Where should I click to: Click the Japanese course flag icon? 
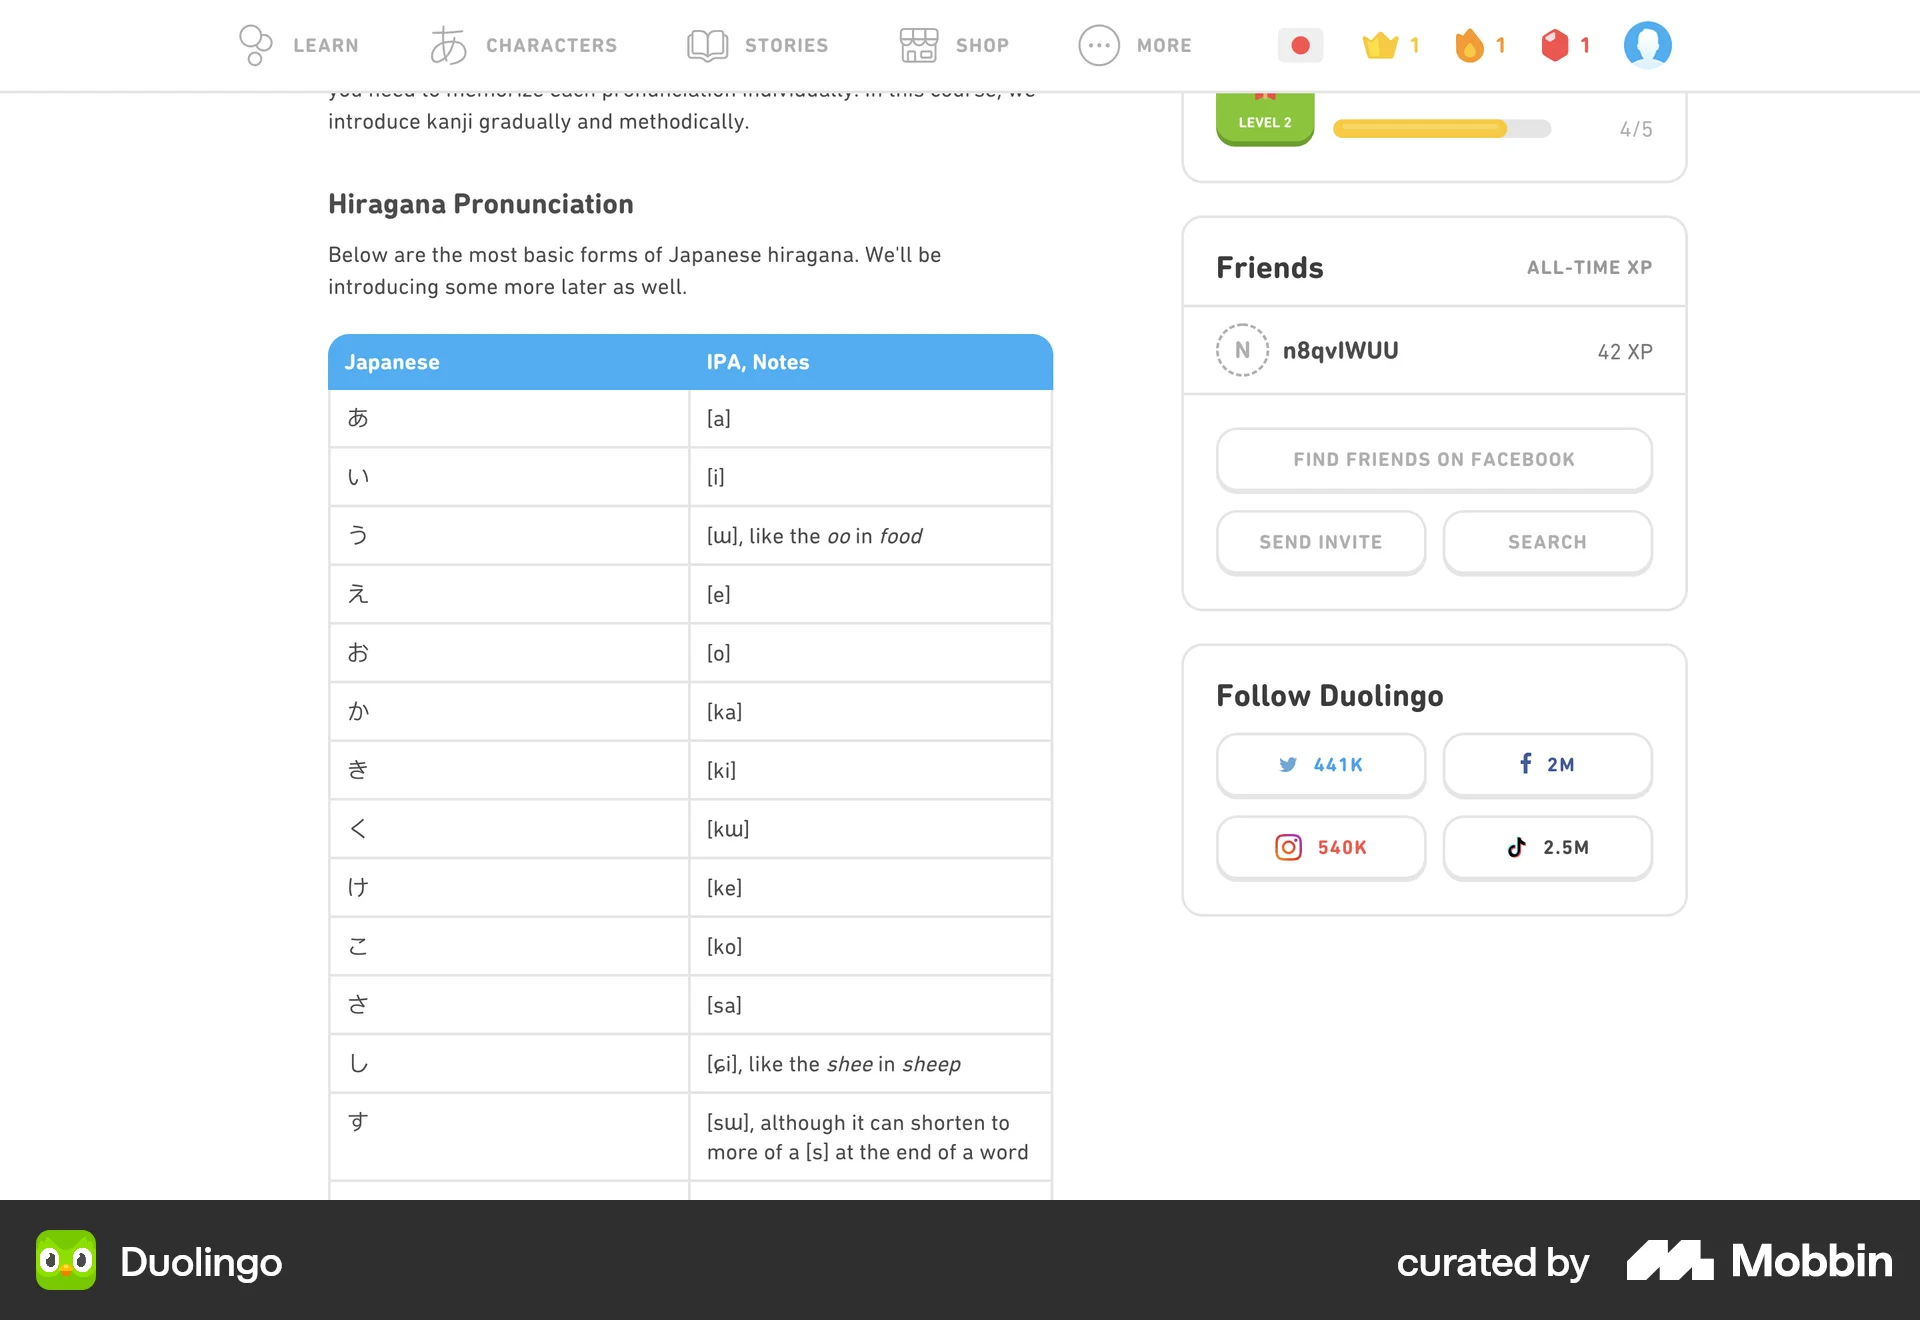tap(1300, 45)
